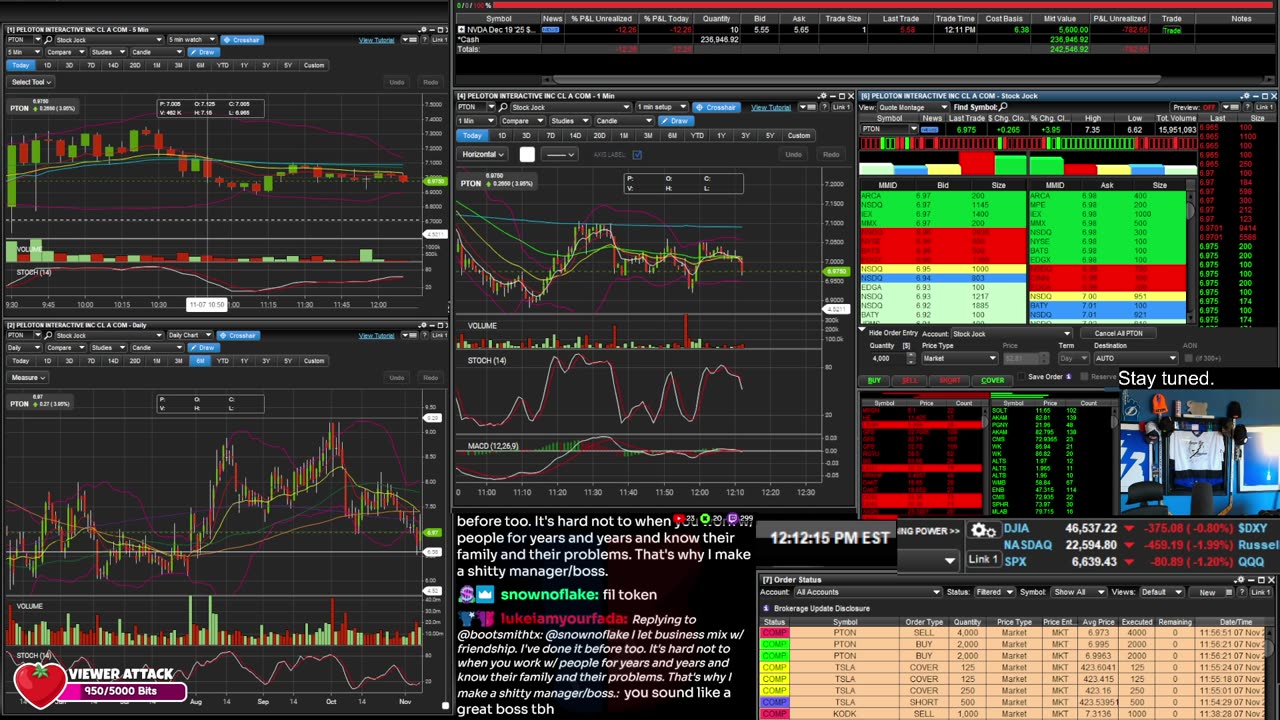Image resolution: width=1280 pixels, height=720 pixels.
Task: Open NVDA news icon in positions row
Action: (551, 30)
